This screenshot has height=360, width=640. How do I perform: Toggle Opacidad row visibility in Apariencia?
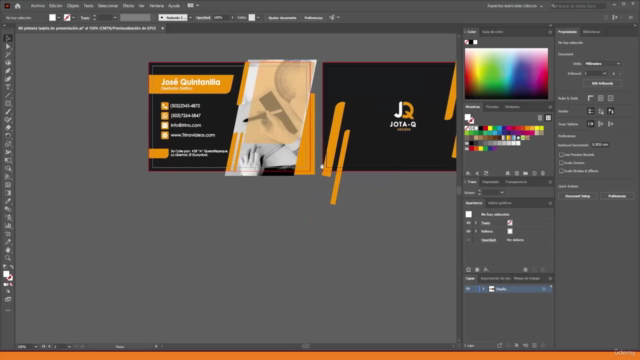[x=468, y=240]
